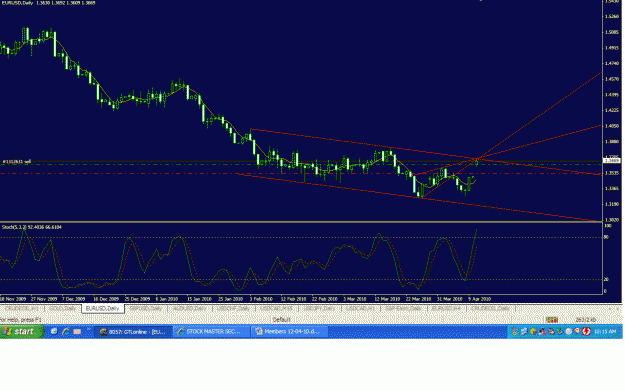625x391 pixels.
Task: Switch to the GOLD,Daily chart tab
Action: [x=63, y=308]
